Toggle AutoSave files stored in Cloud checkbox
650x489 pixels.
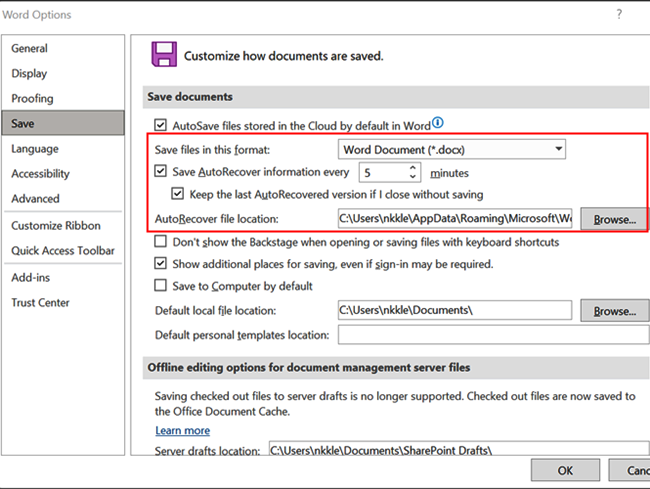pos(161,126)
